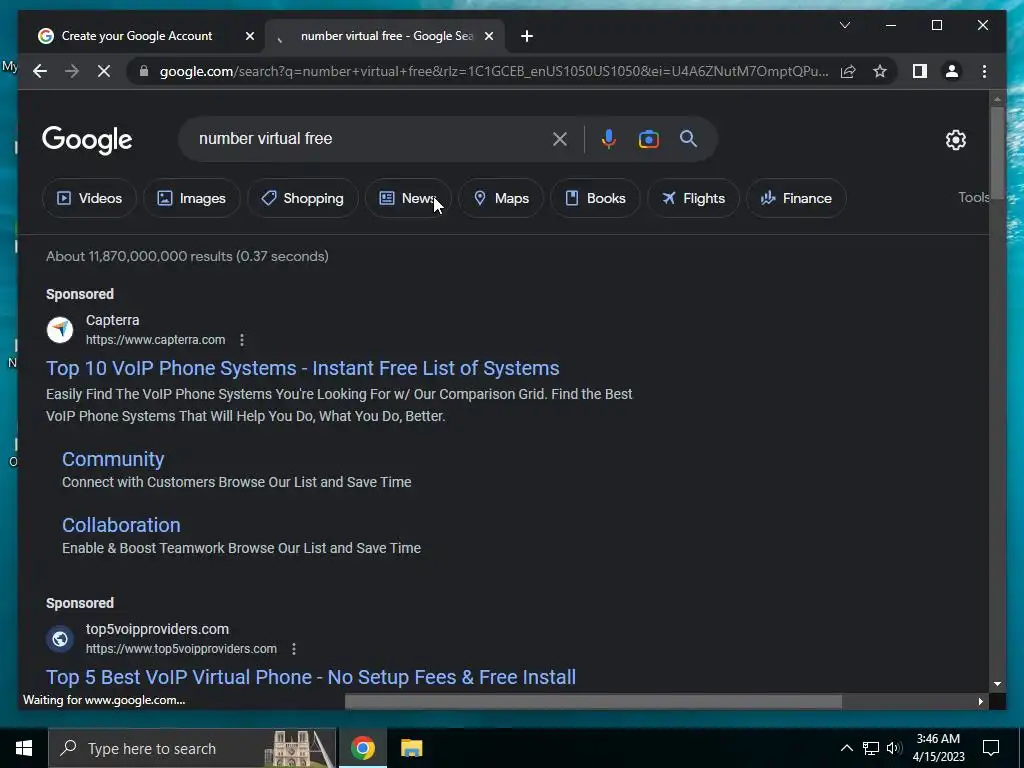
Task: Click the forward navigation arrow
Action: [72, 71]
